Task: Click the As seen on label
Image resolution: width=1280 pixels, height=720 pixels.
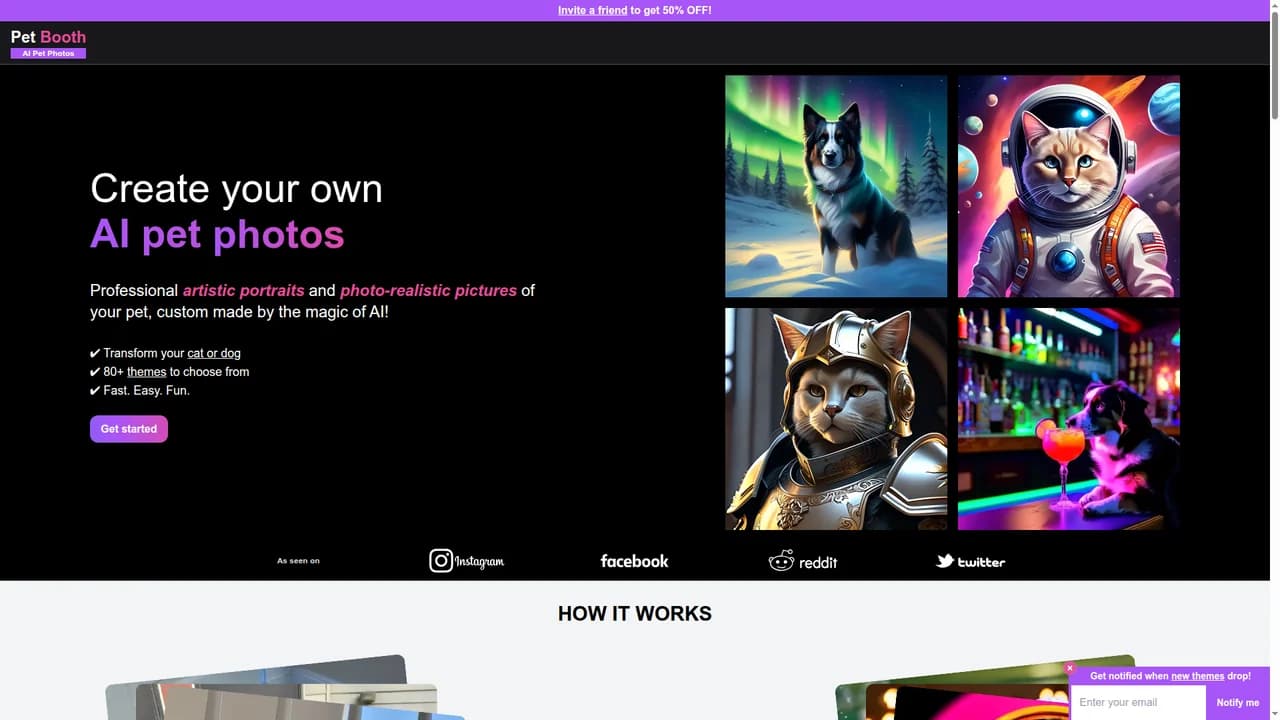Action: pyautogui.click(x=298, y=561)
